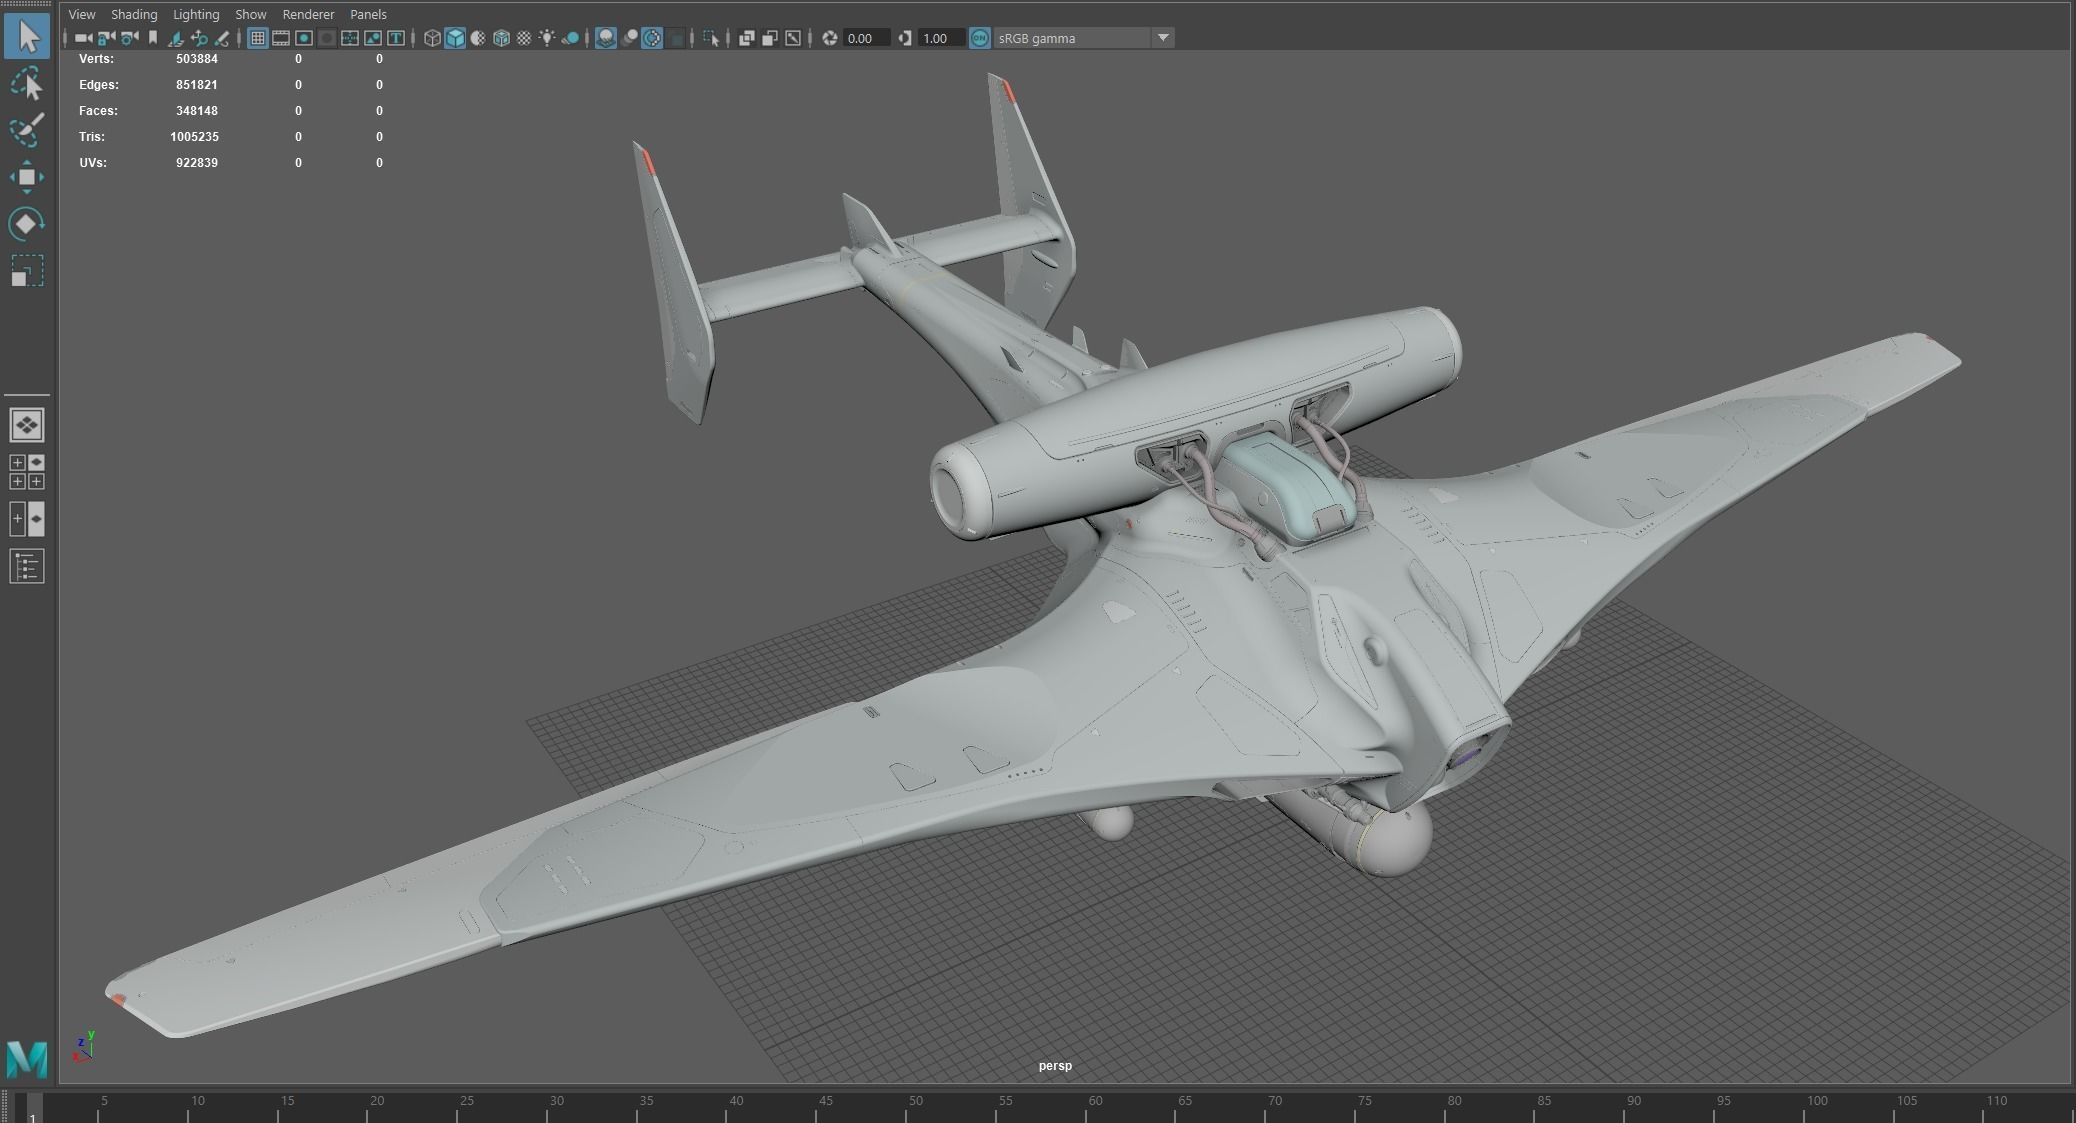Activate the Move tool
The width and height of the screenshot is (2076, 1123).
tap(28, 176)
